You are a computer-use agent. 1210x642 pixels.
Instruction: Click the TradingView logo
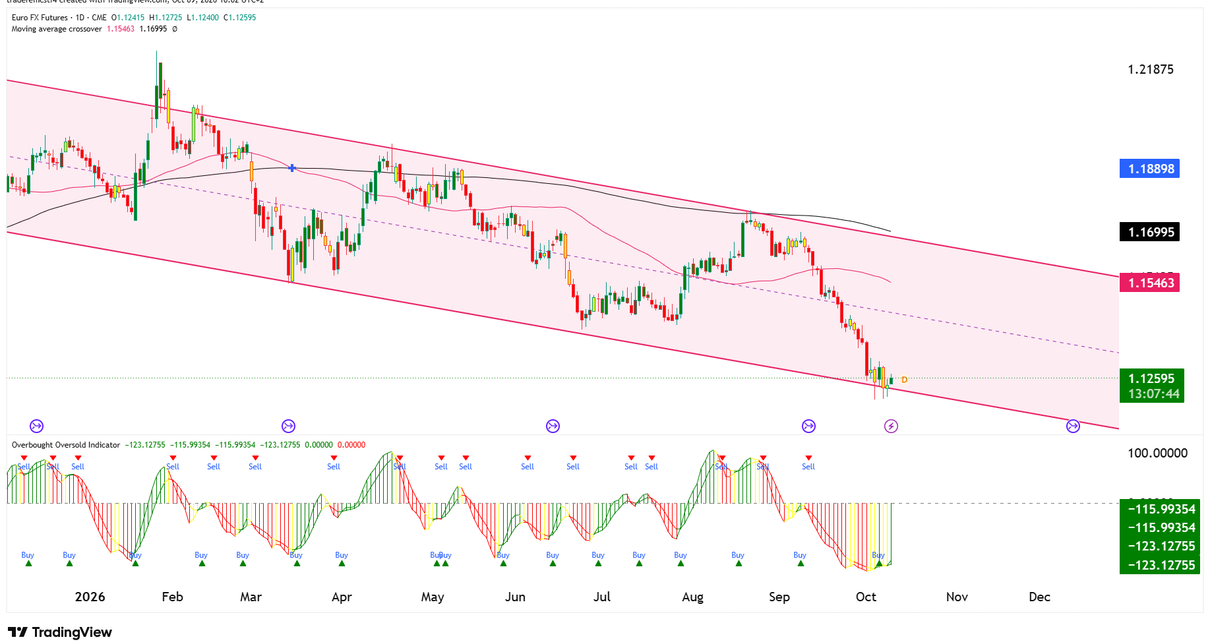click(60, 632)
